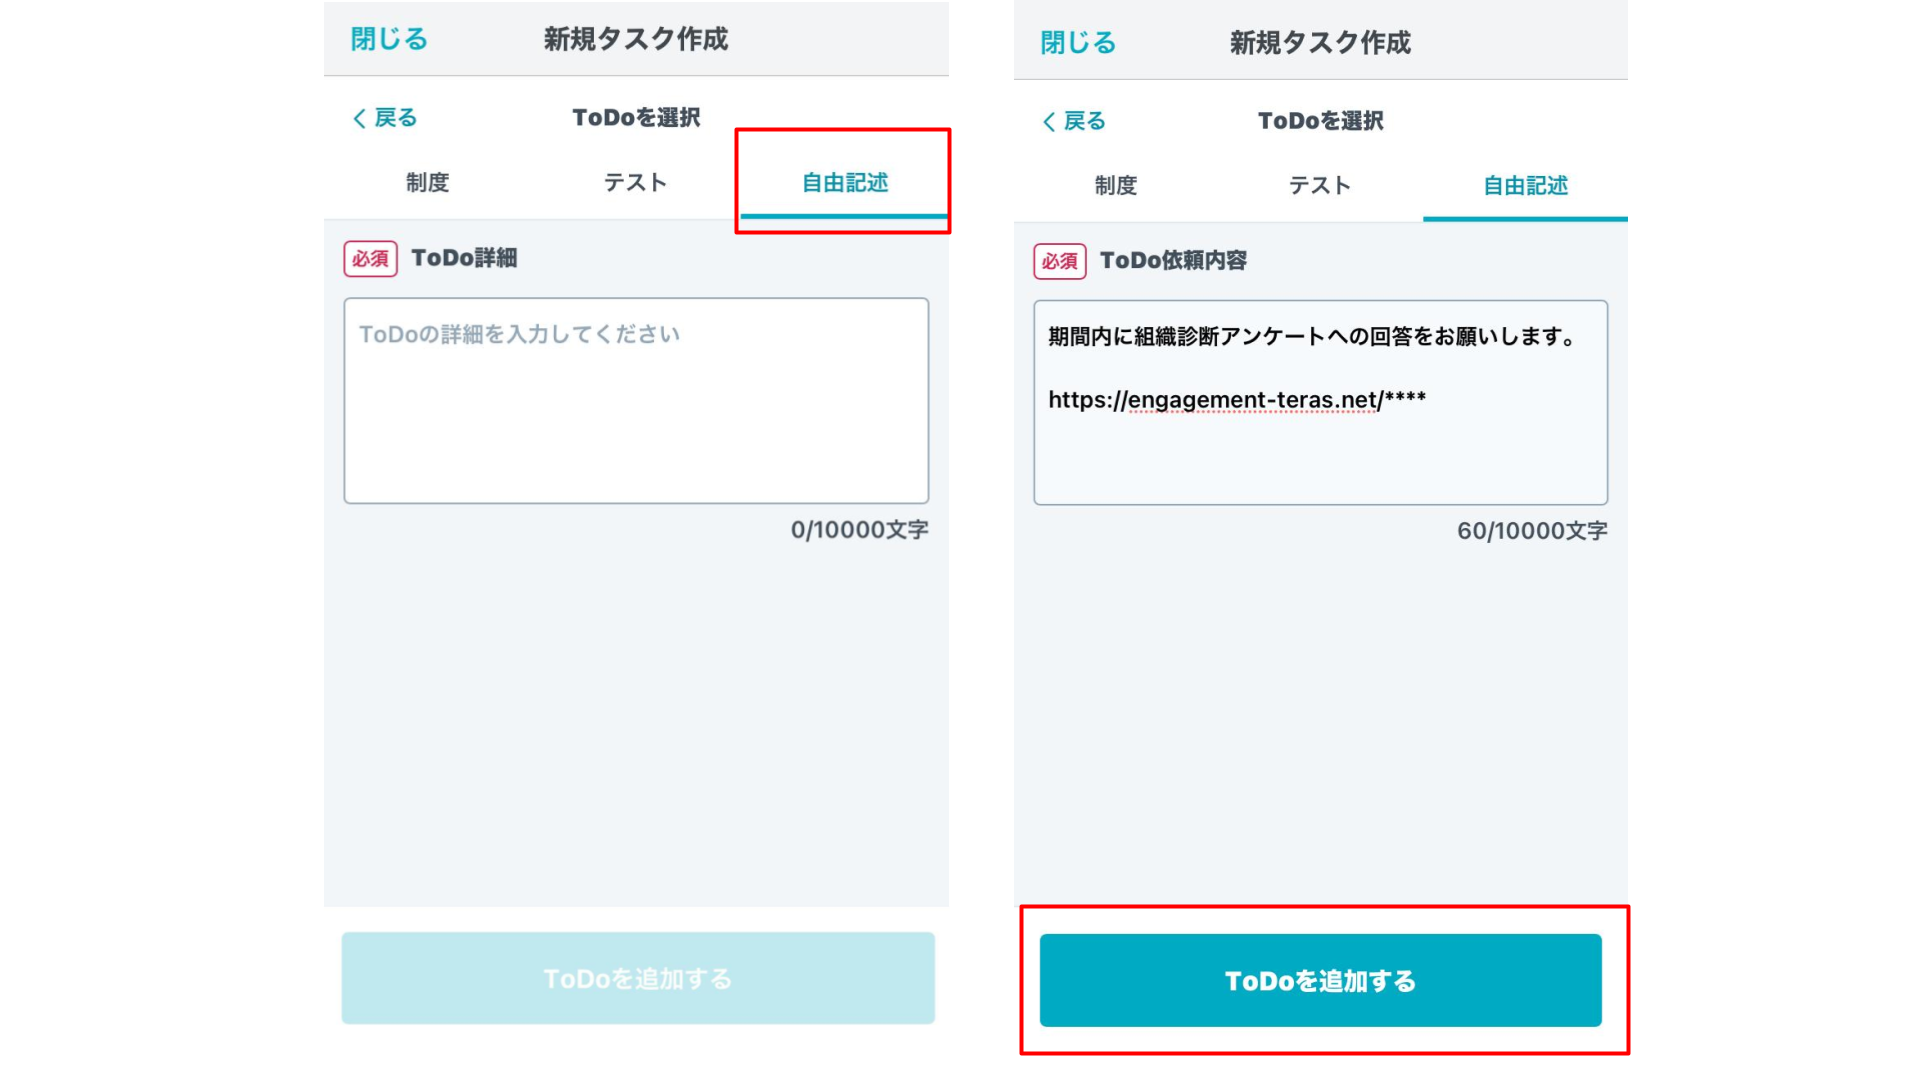The image size is (1920, 1080).
Task: Focus the empty ToDo詳細 text area
Action: point(636,400)
